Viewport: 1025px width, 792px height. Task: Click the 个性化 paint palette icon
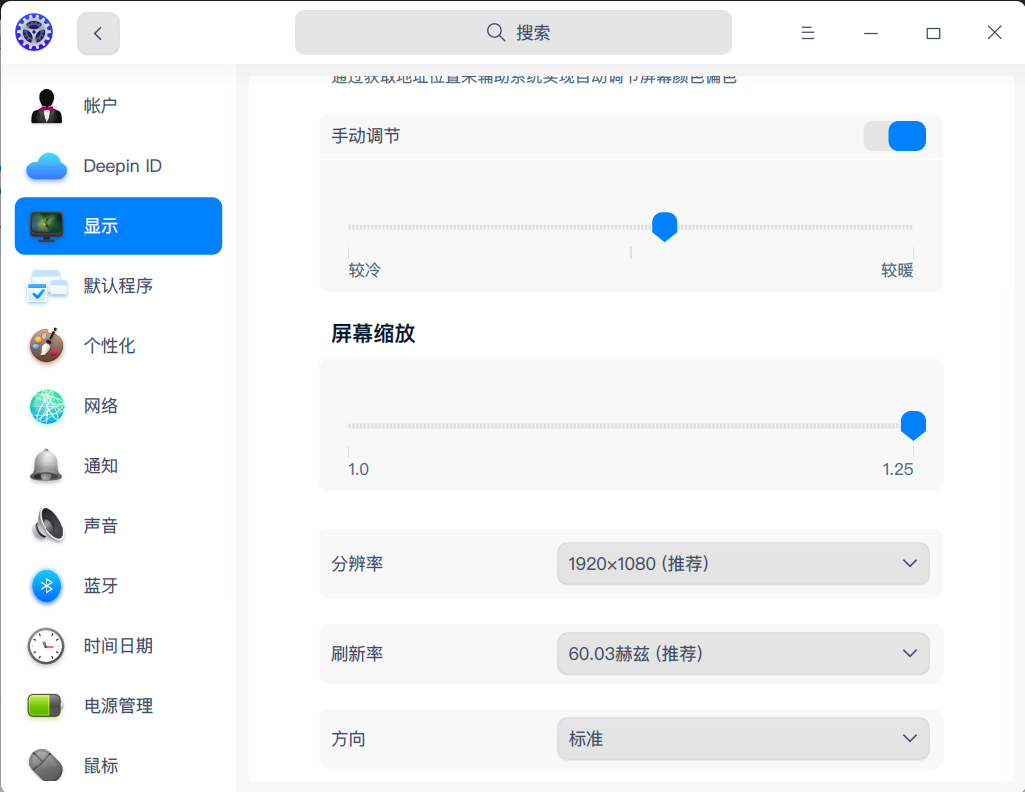[46, 345]
